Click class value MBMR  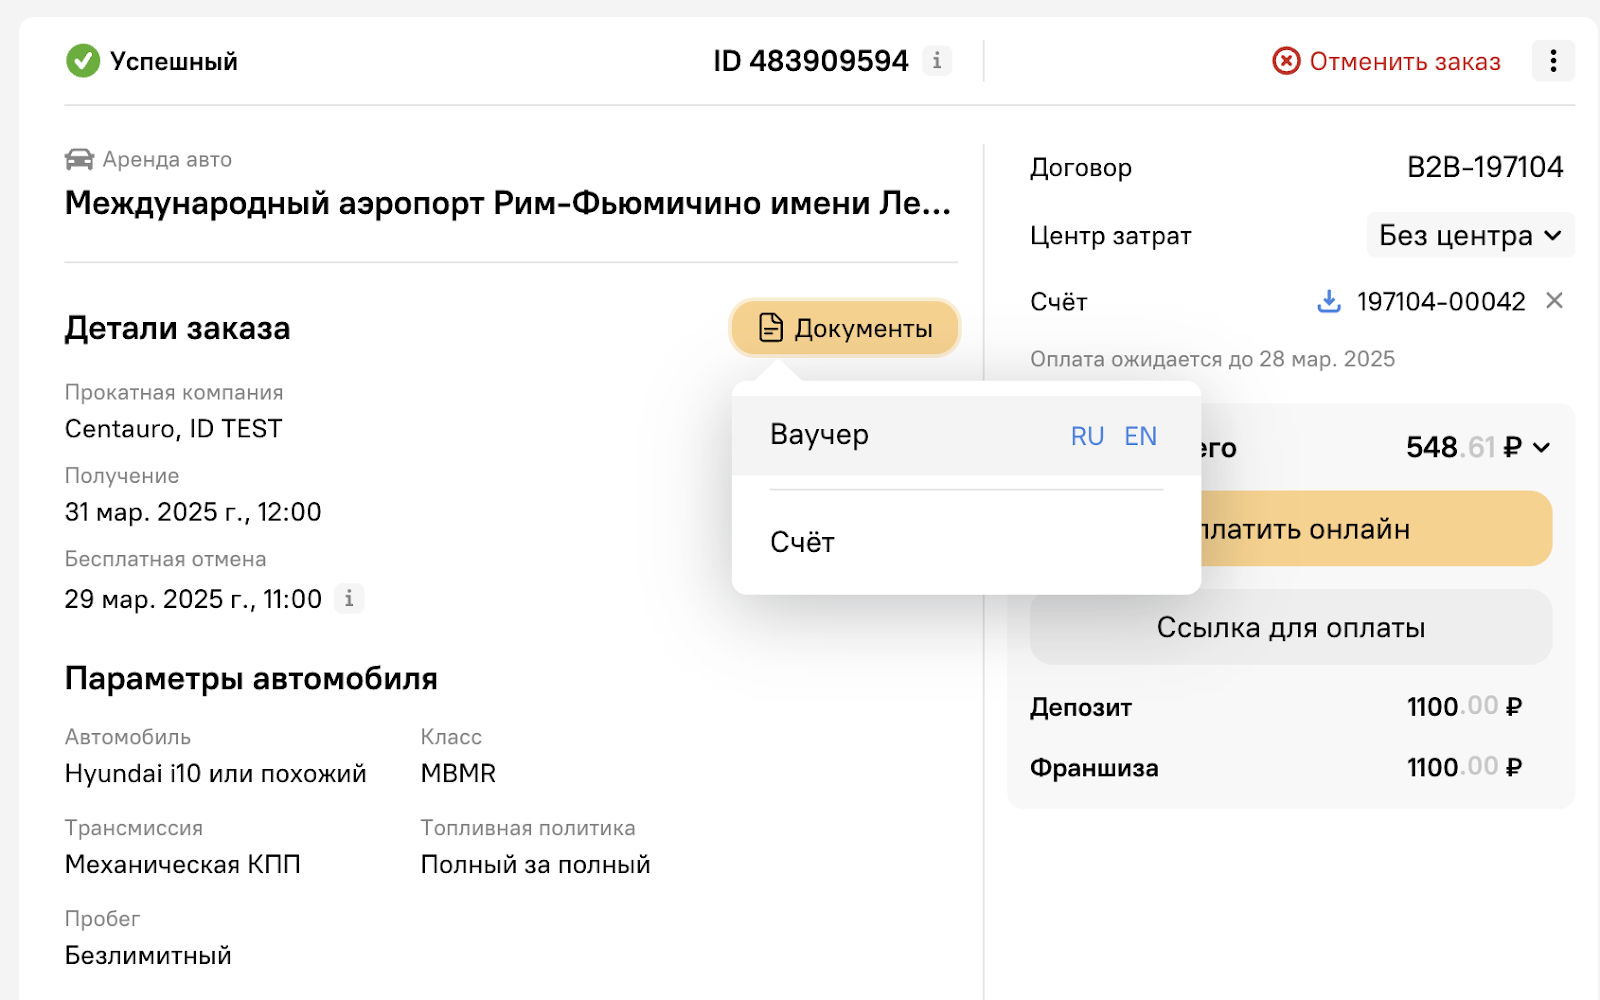click(x=458, y=773)
